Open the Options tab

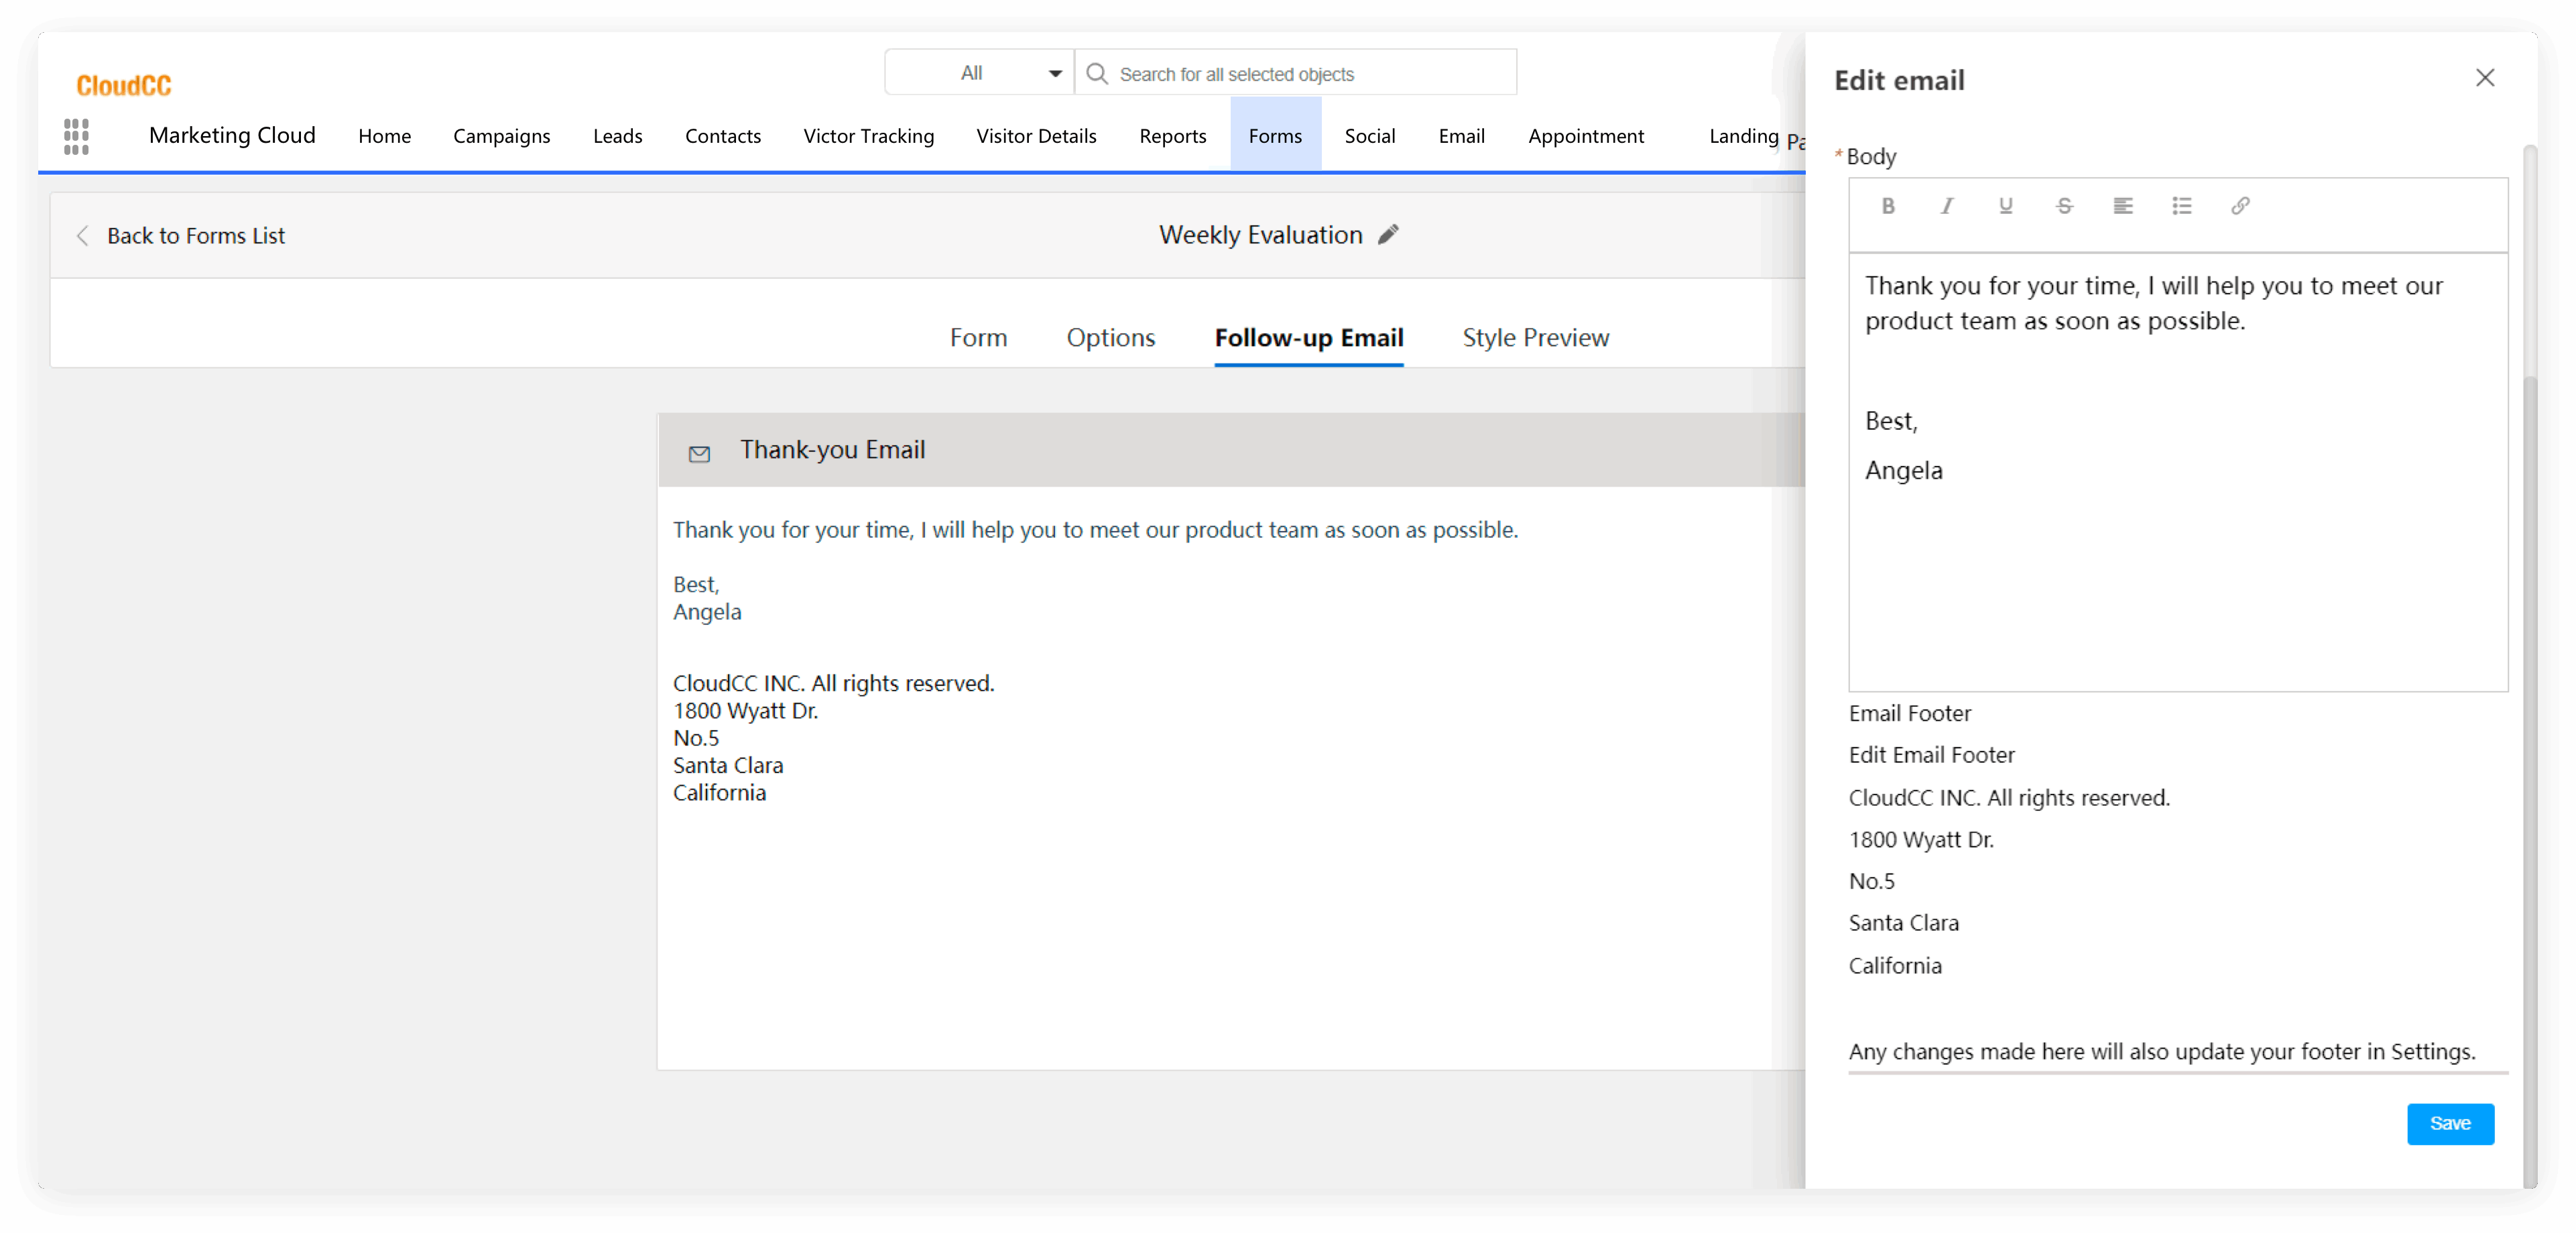click(1110, 338)
